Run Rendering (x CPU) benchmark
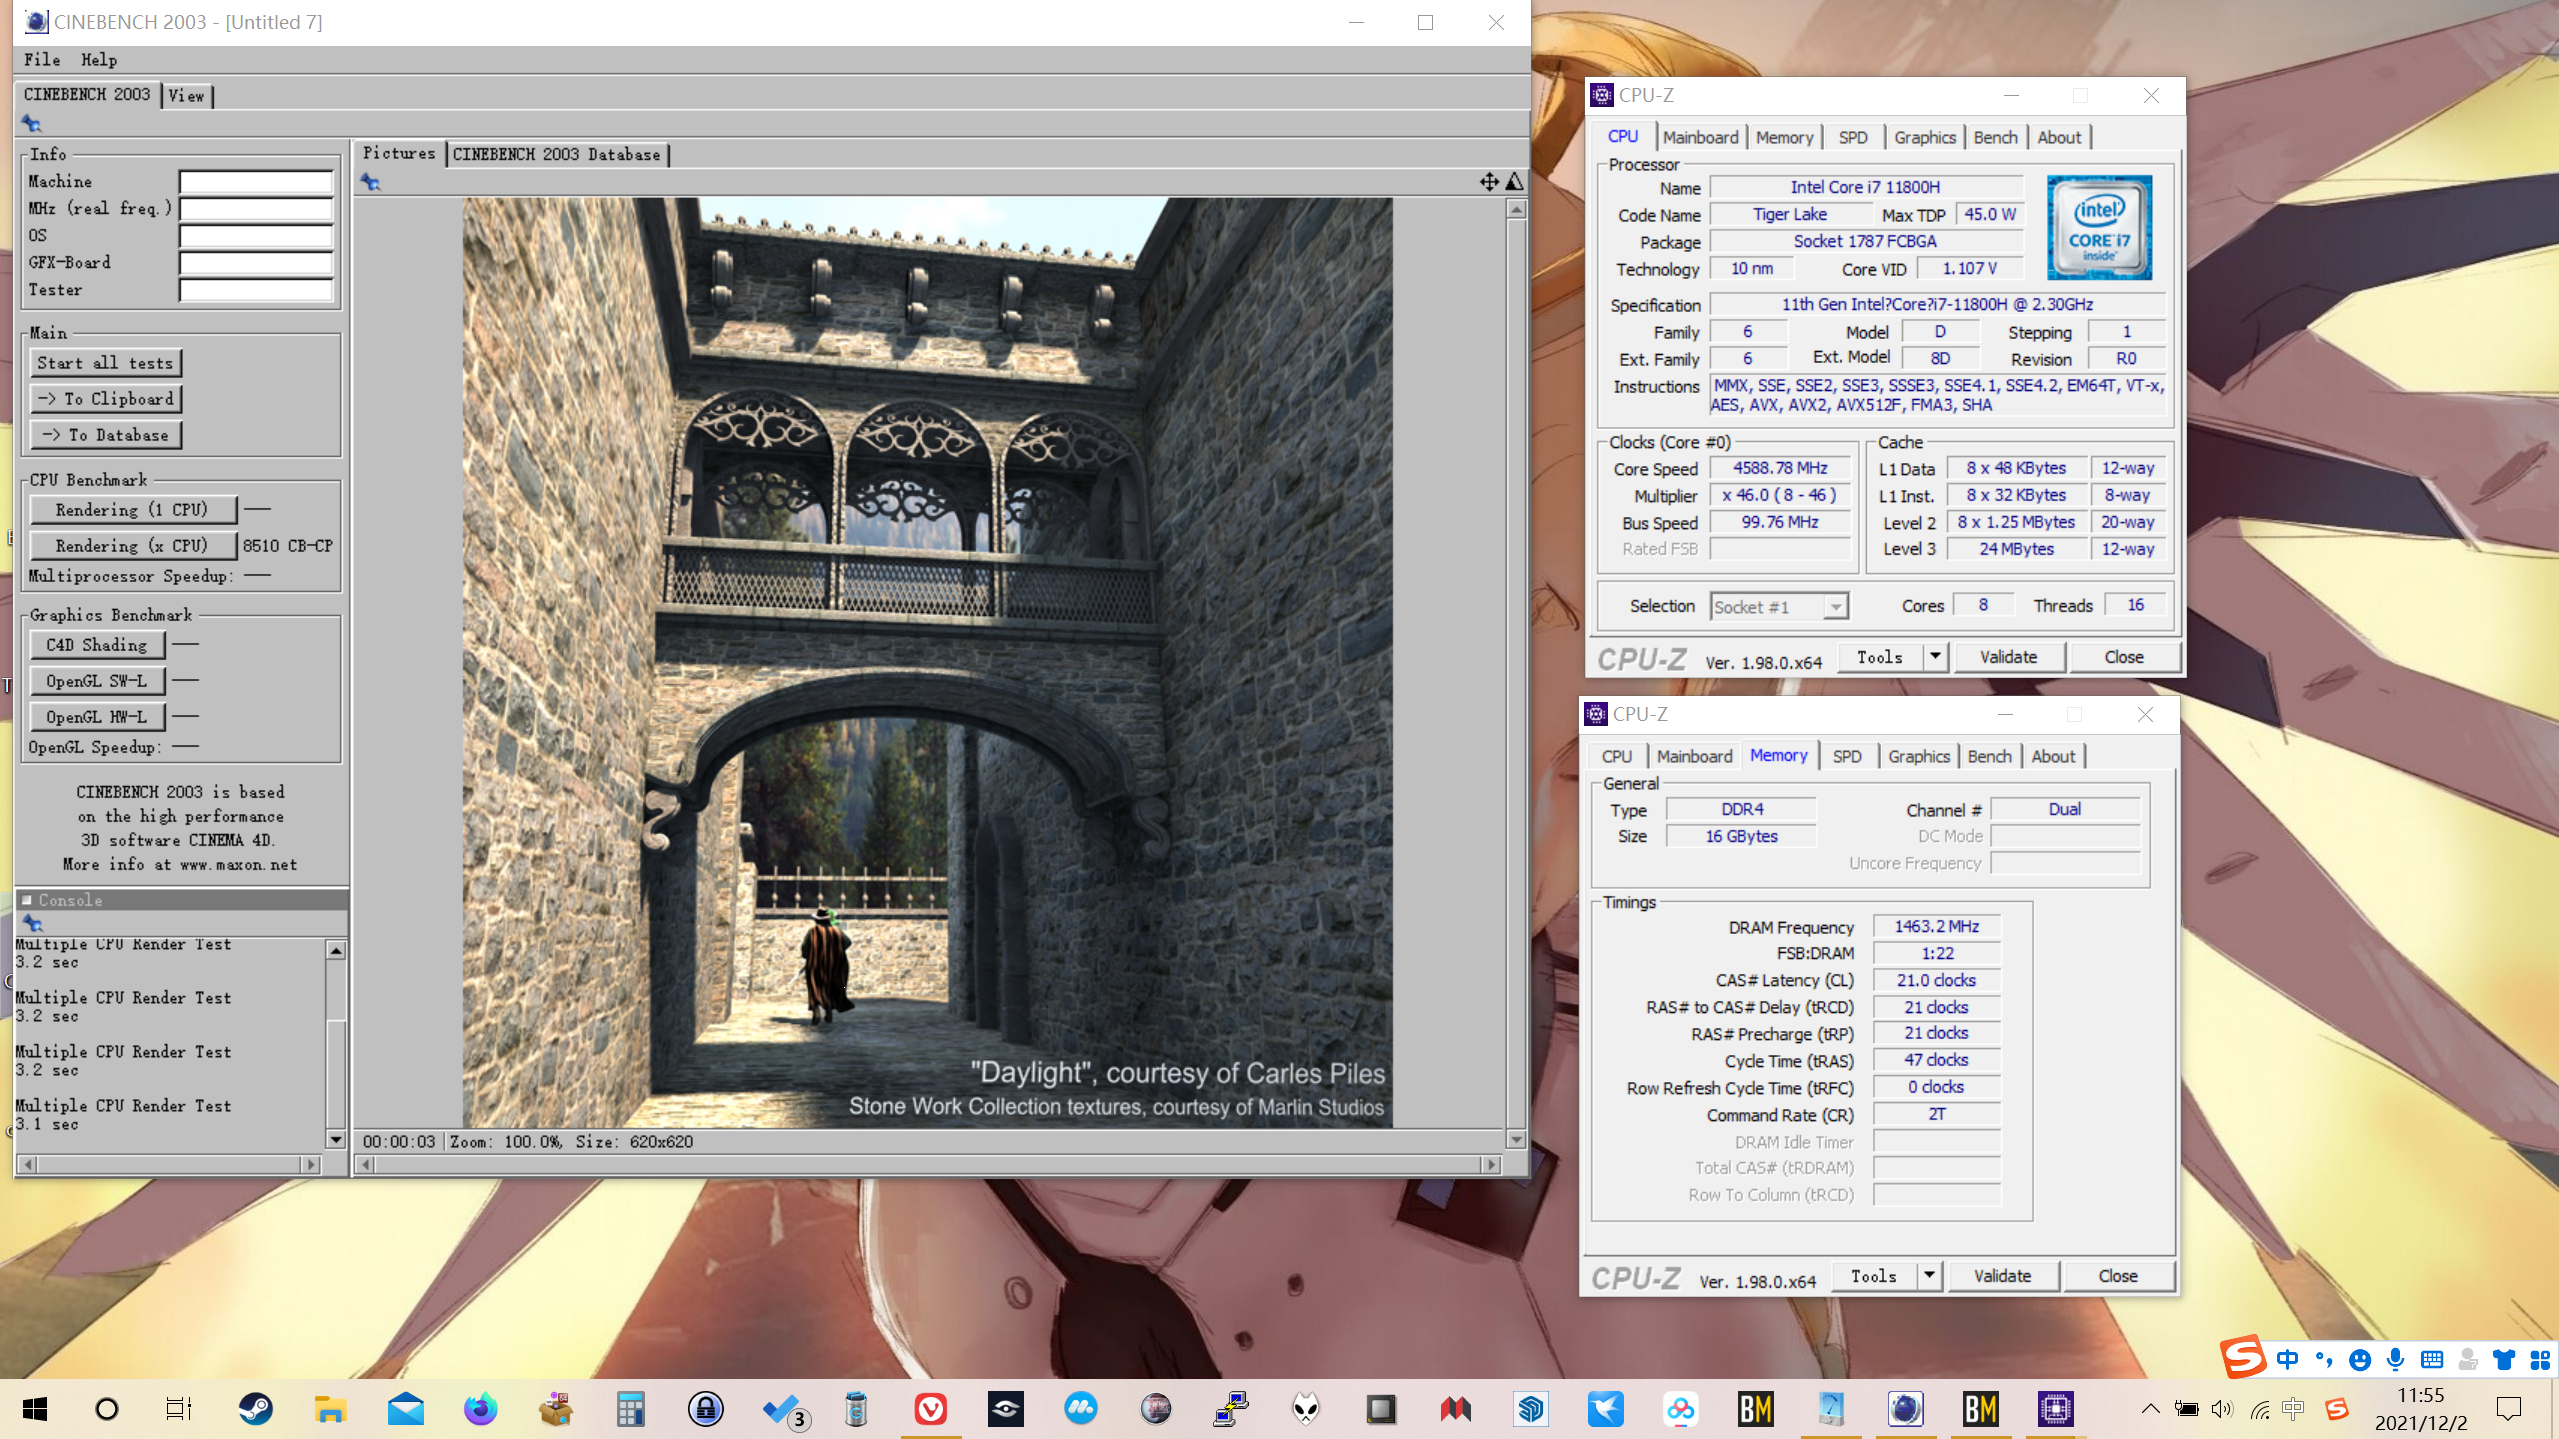 [x=133, y=546]
